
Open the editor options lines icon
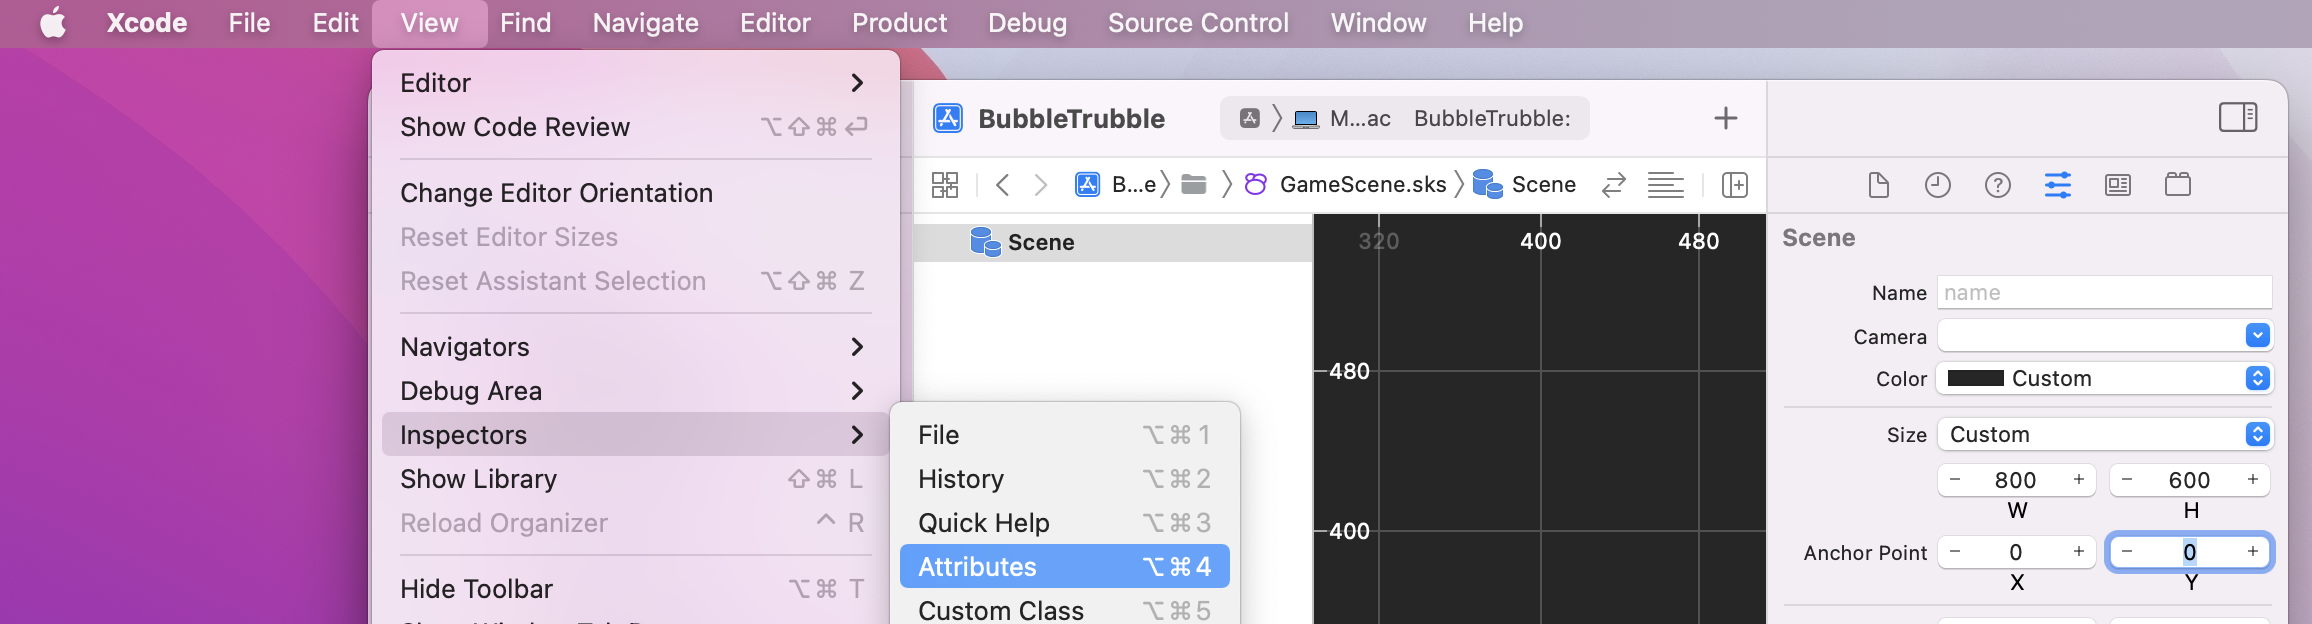1666,184
